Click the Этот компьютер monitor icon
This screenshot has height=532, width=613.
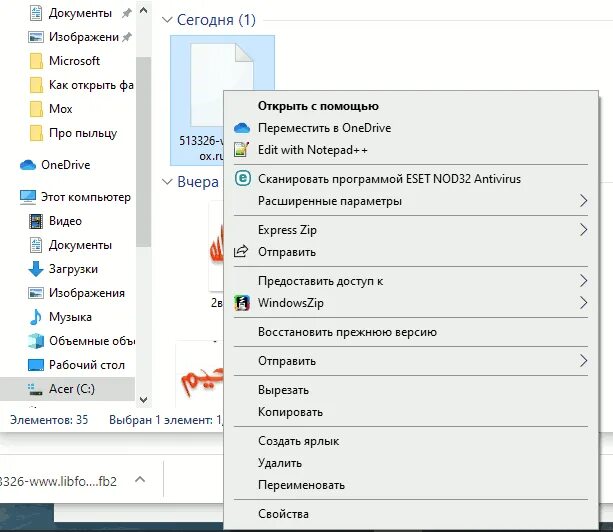28,197
